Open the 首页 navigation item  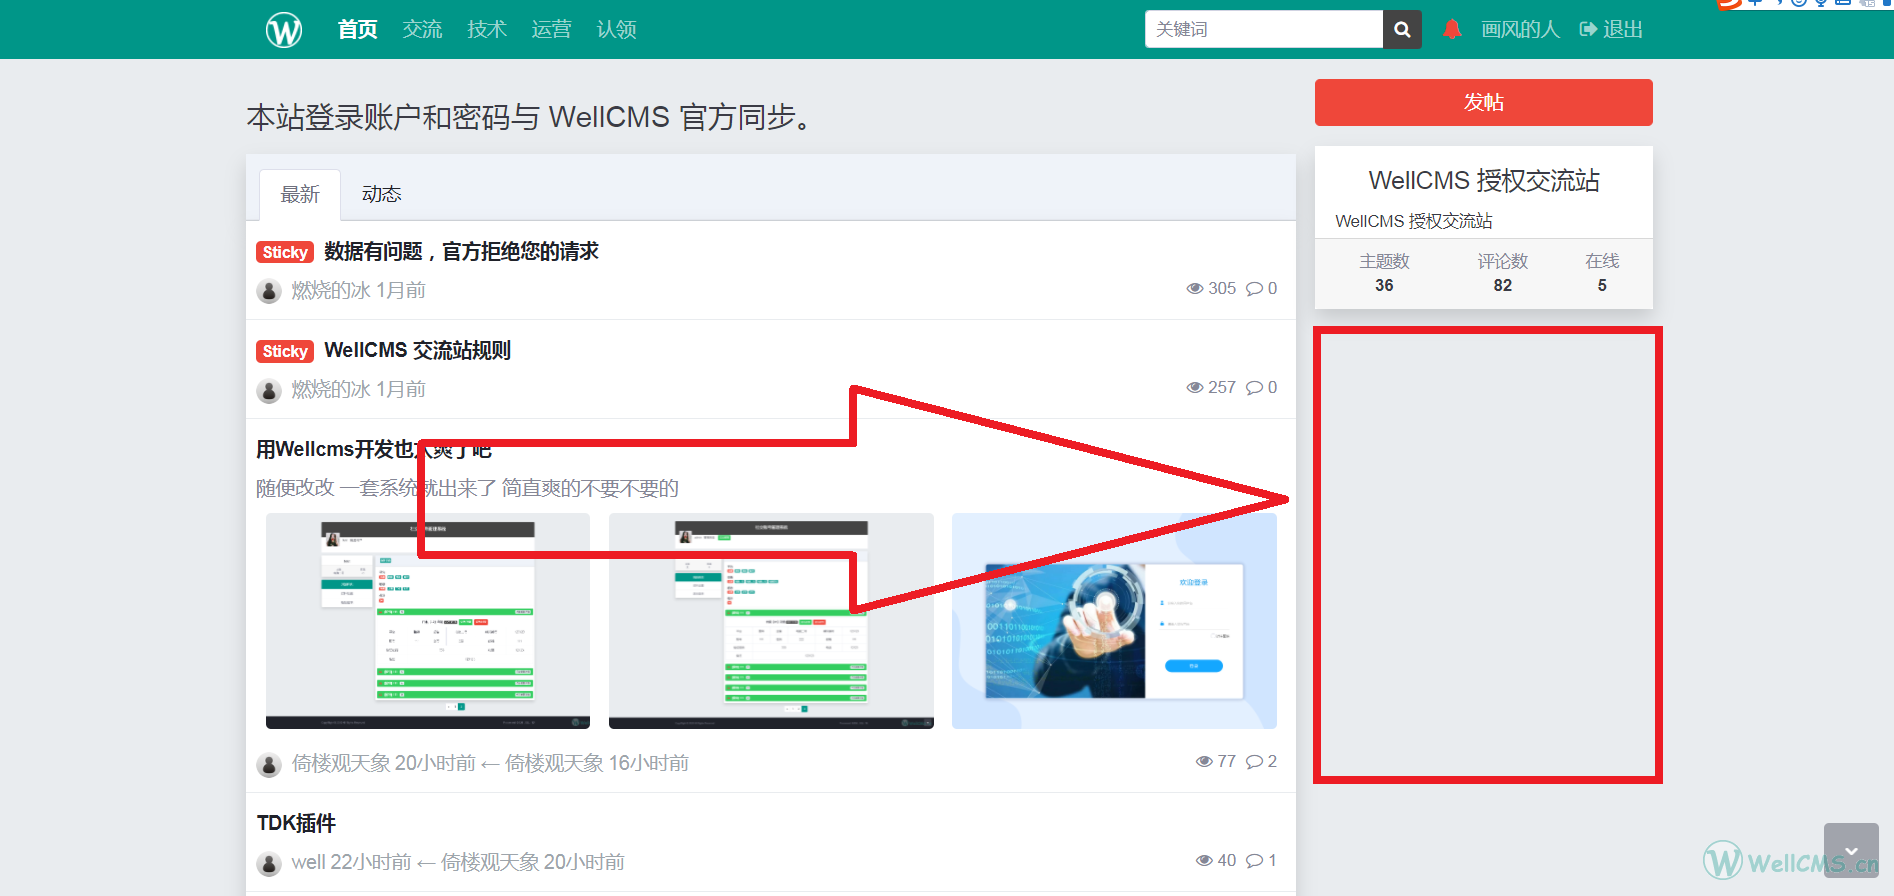[x=357, y=29]
